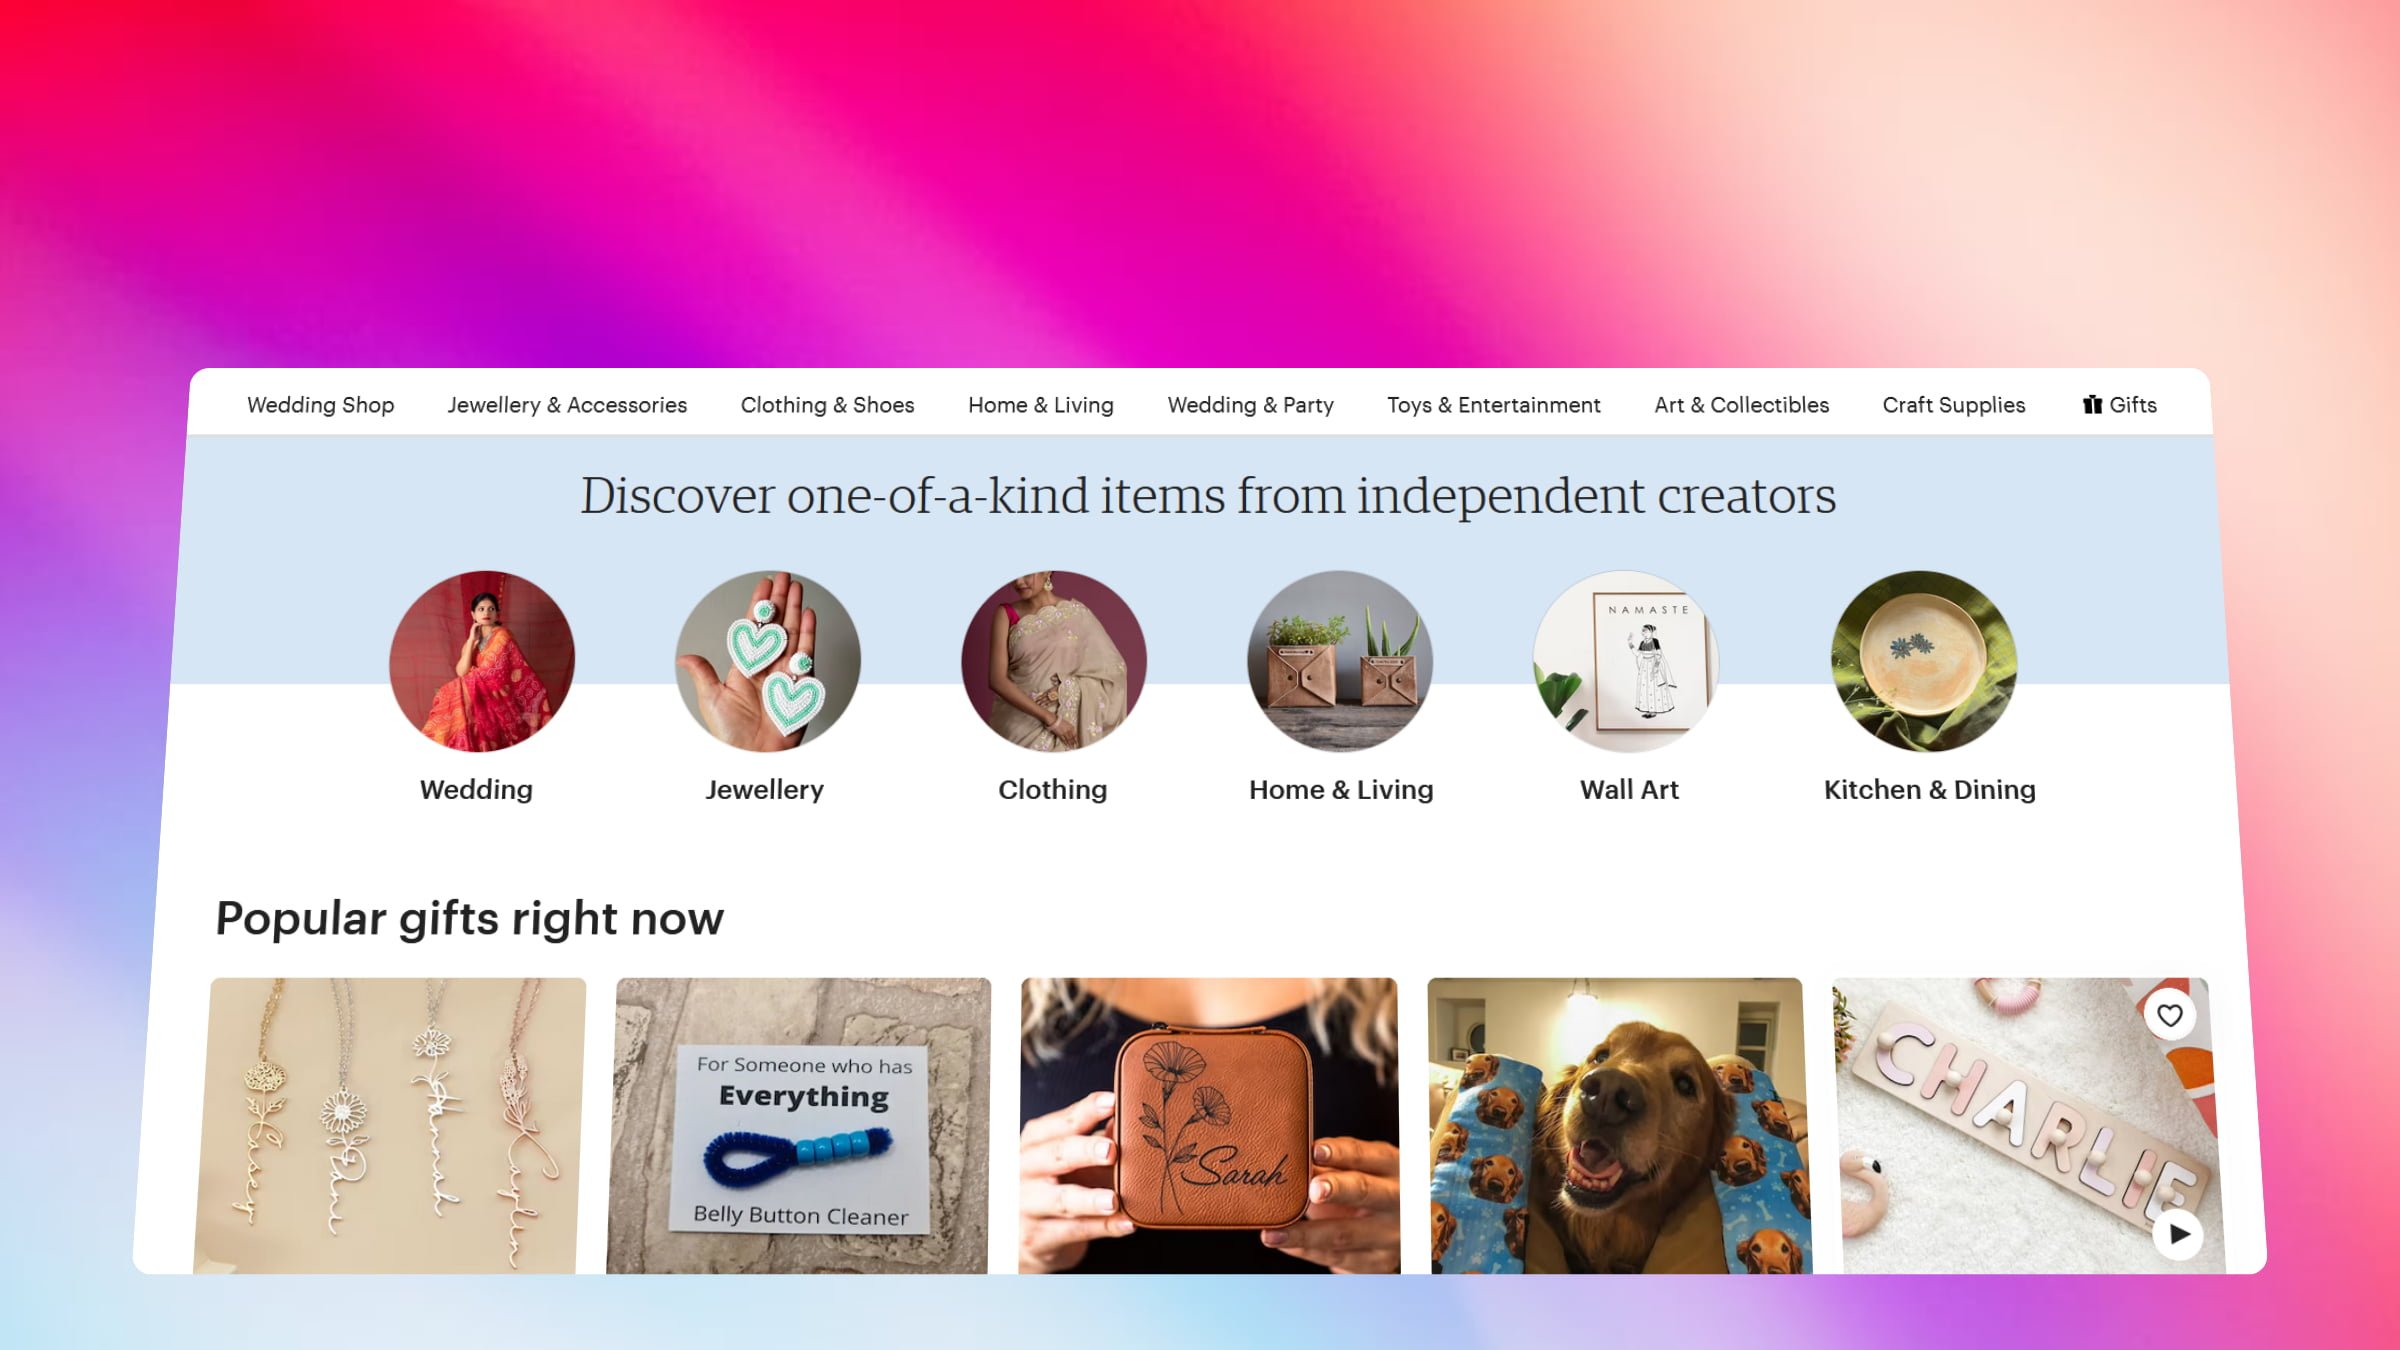This screenshot has width=2400, height=1350.
Task: Click the Wall Art category circle icon
Action: click(1629, 661)
